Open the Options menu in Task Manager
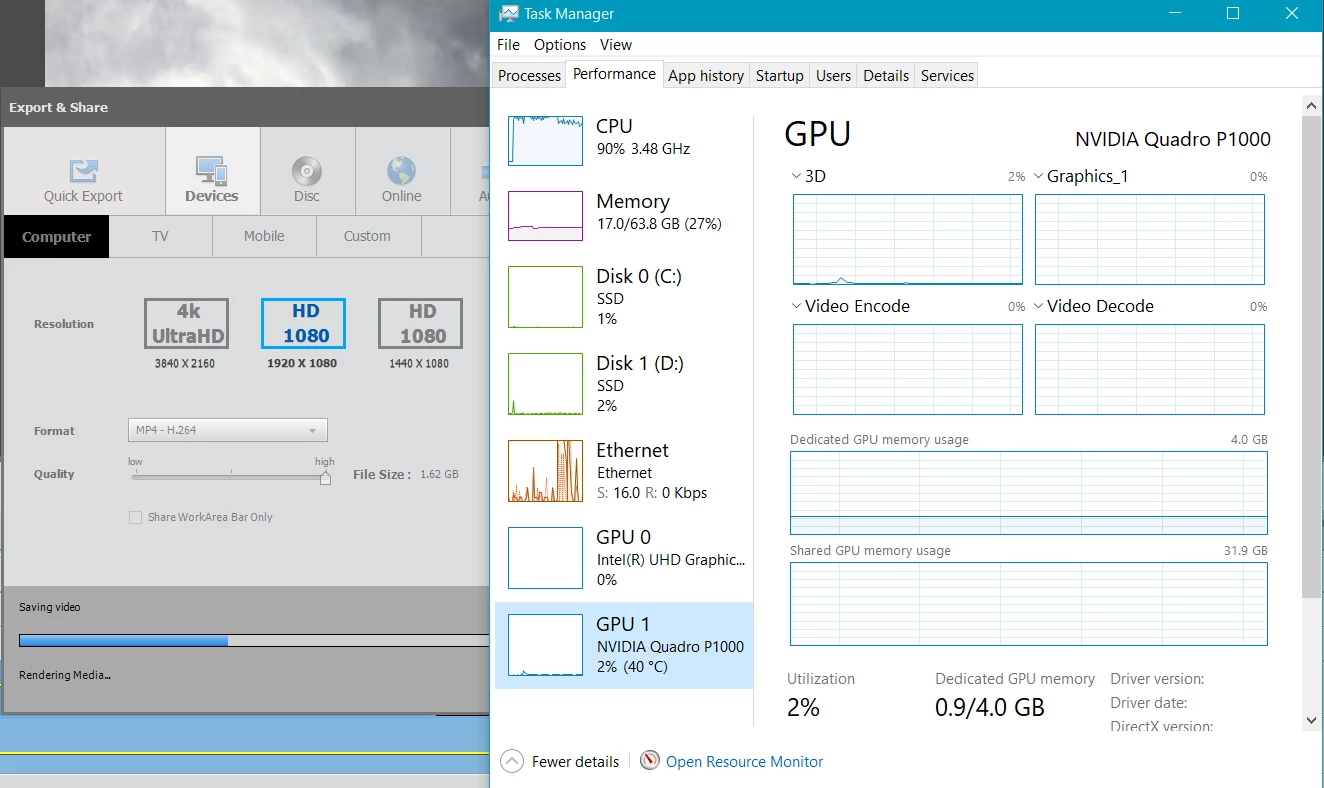Image resolution: width=1324 pixels, height=788 pixels. pyautogui.click(x=560, y=44)
